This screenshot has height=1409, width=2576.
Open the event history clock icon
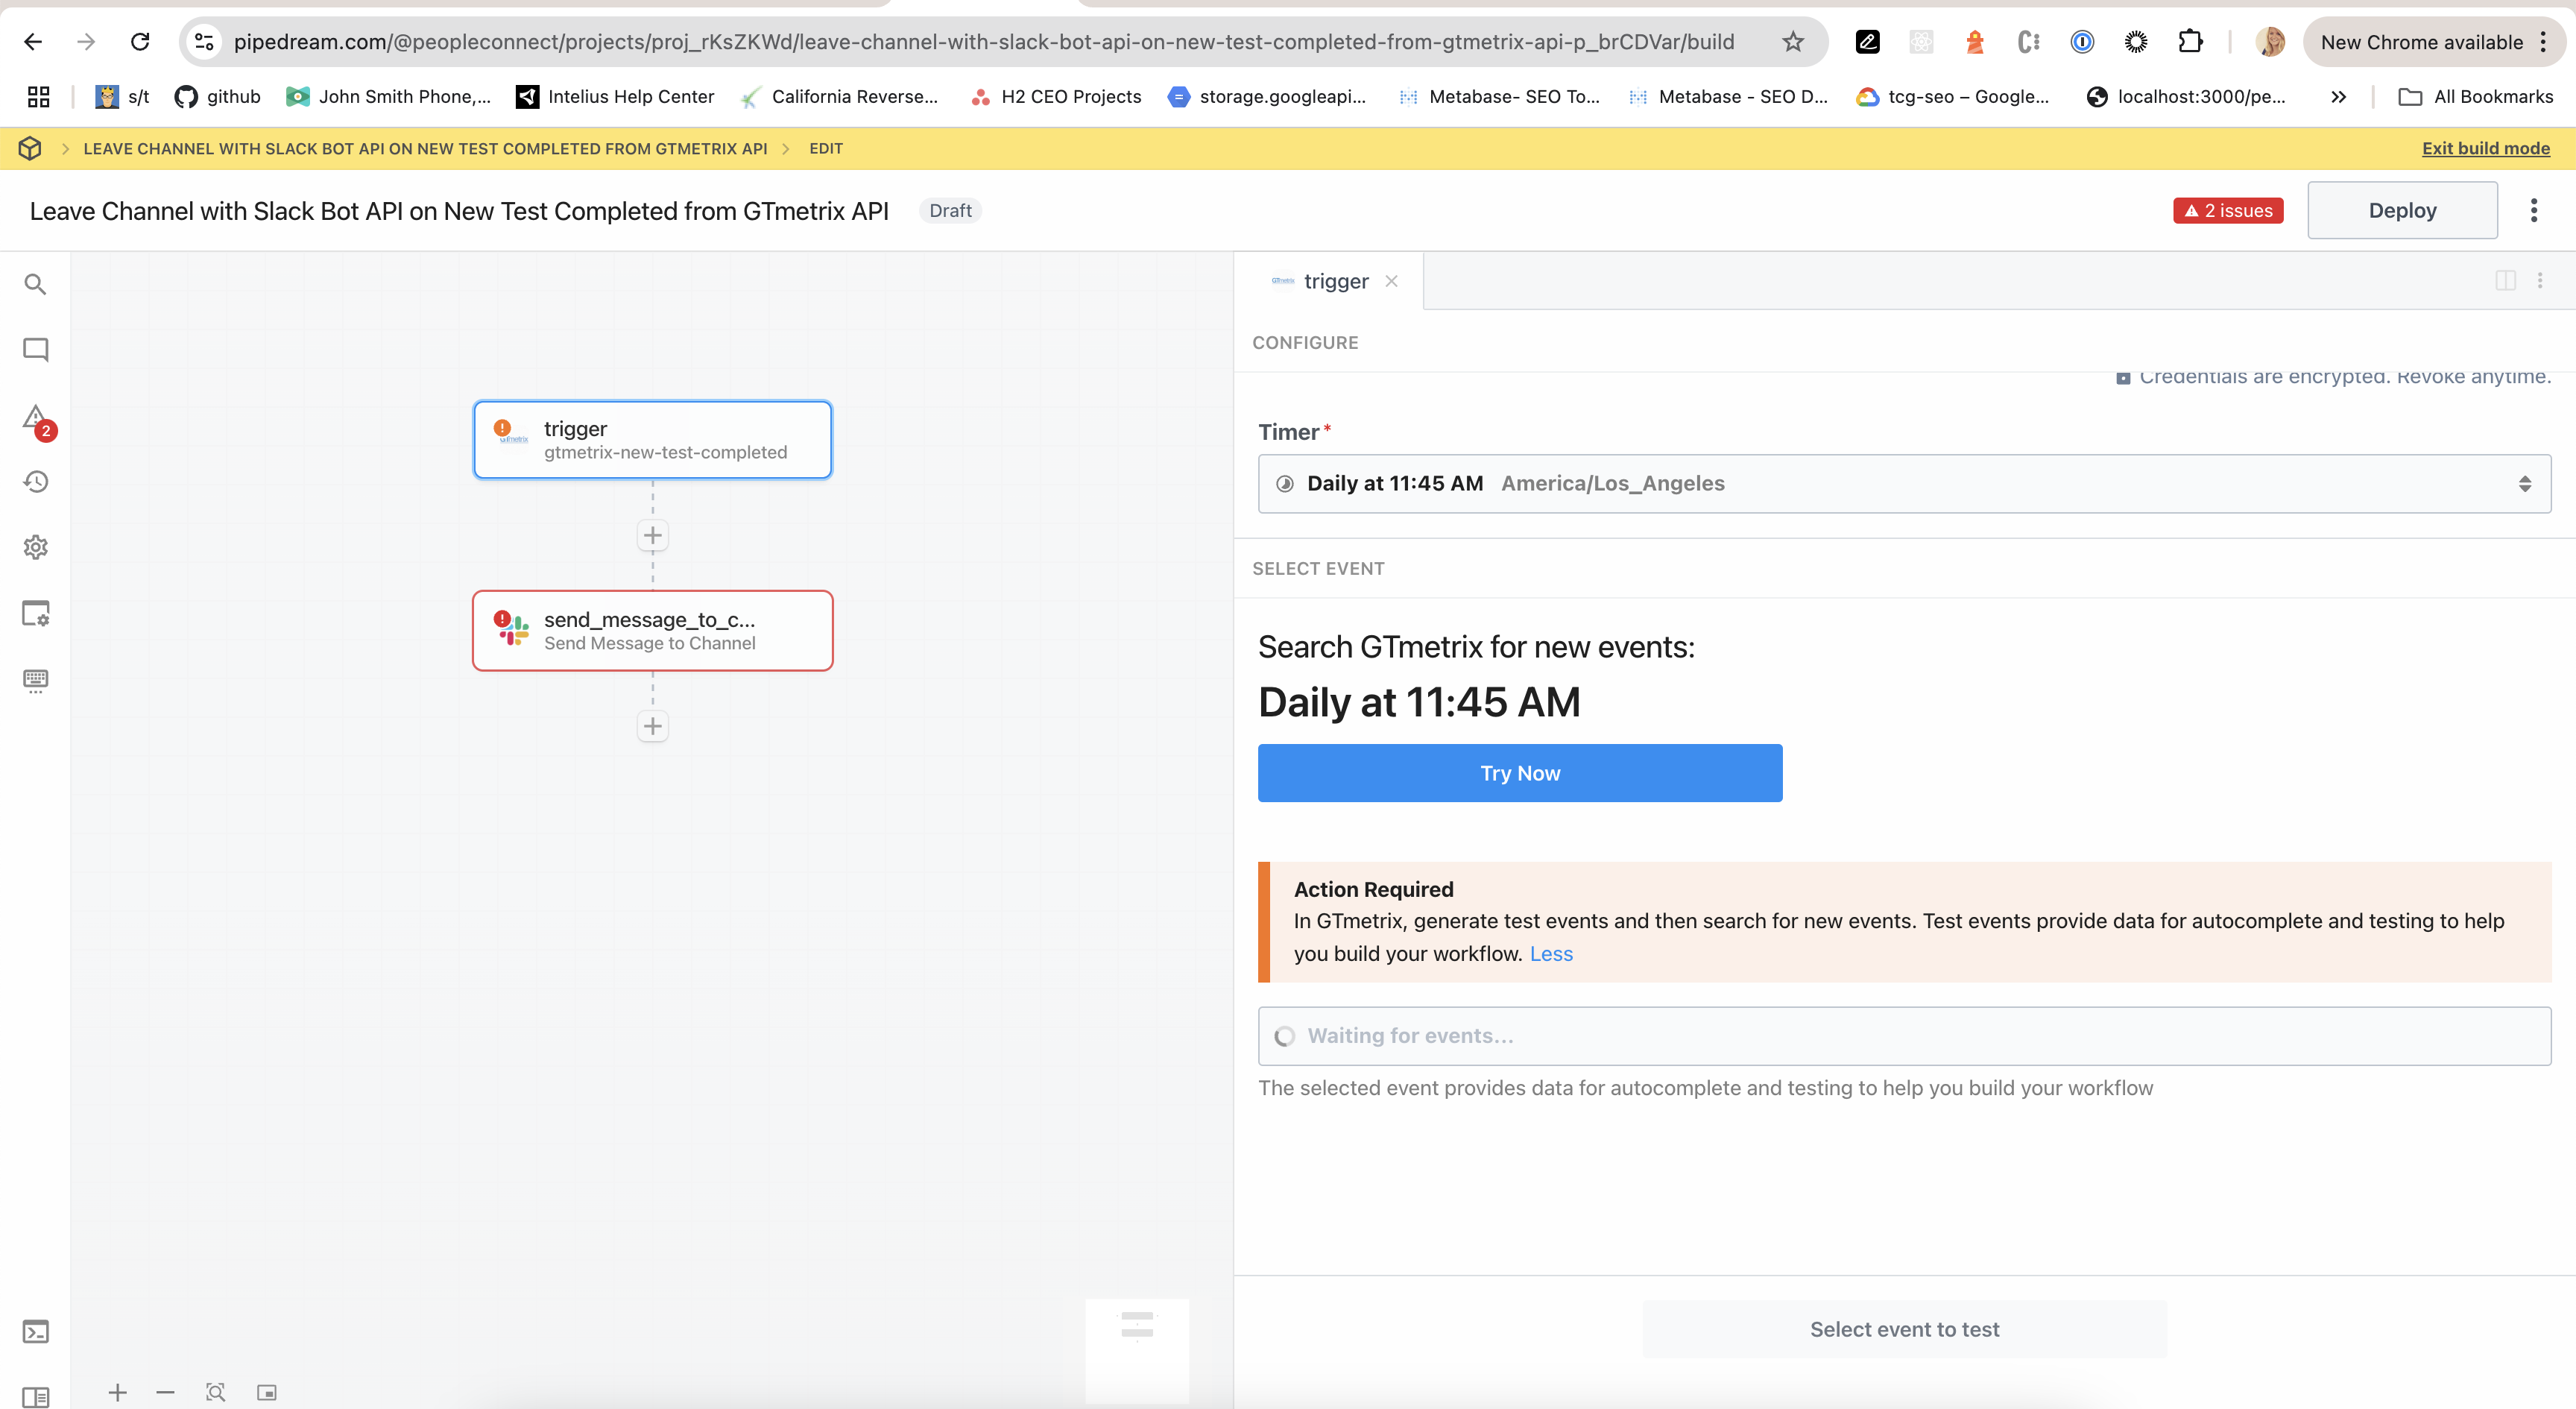pos(35,482)
